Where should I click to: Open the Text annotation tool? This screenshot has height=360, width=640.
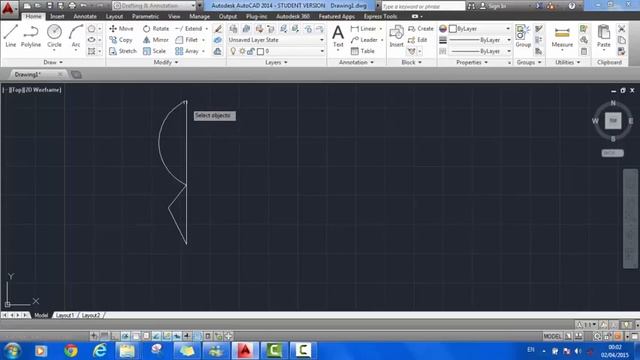(x=338, y=37)
